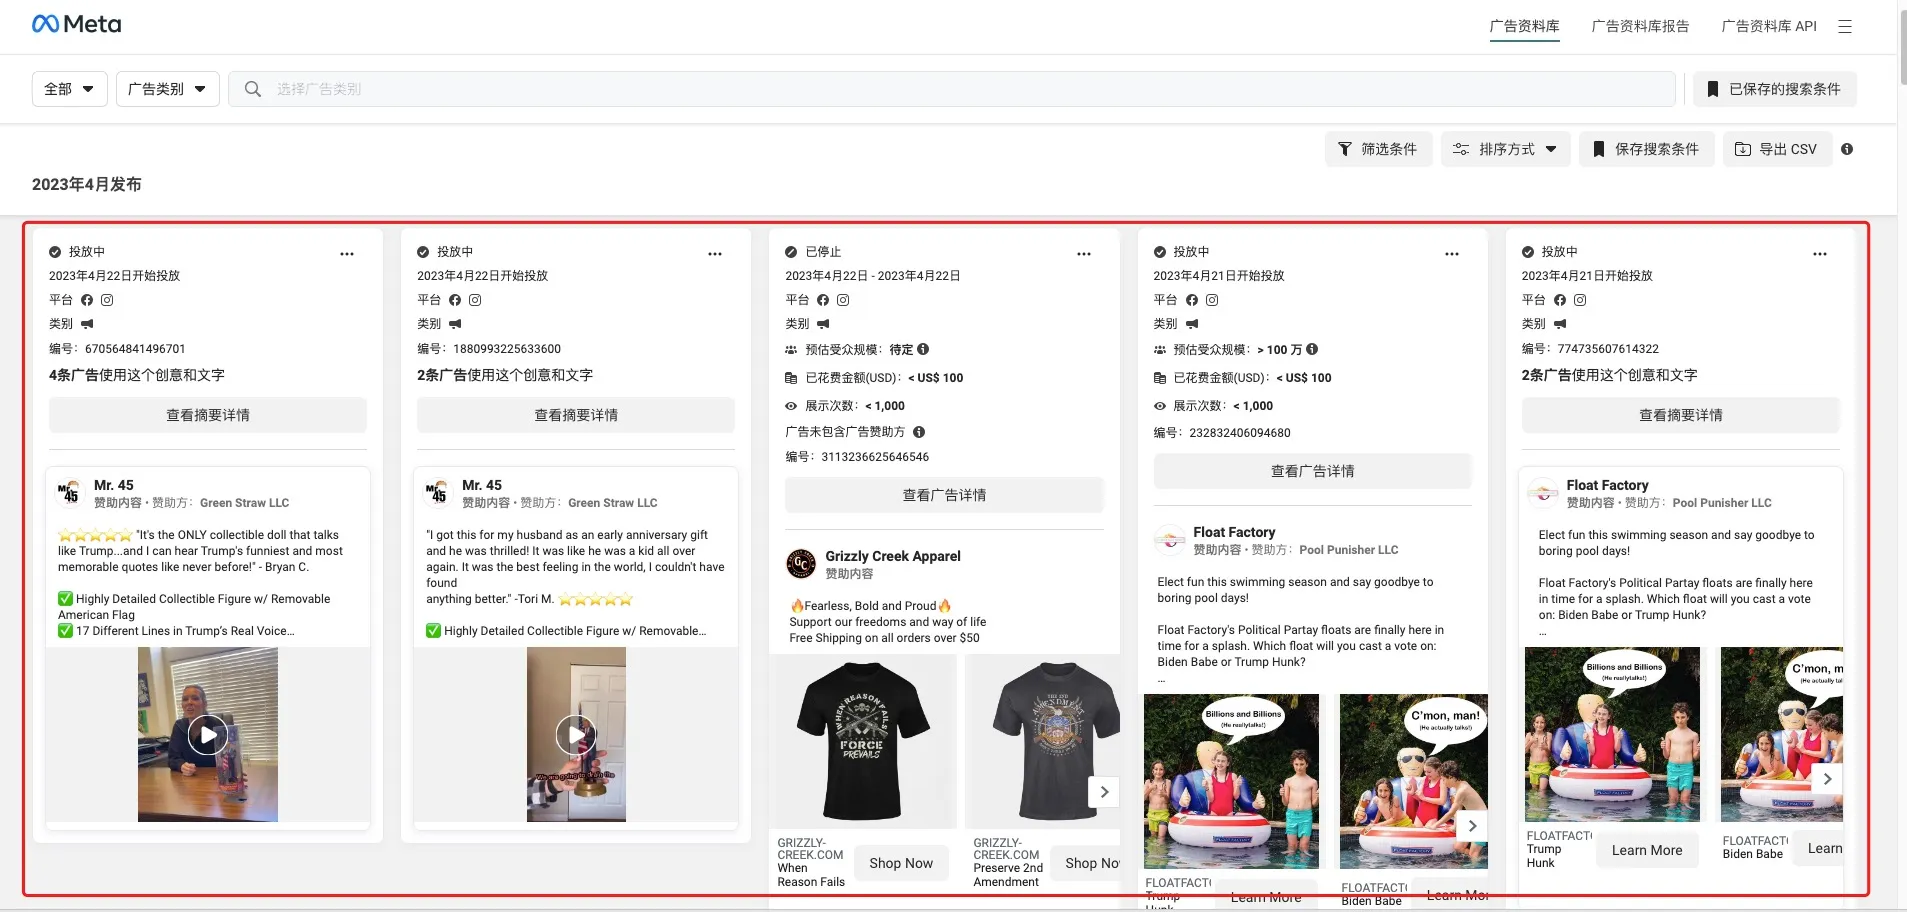Click Facebook platform icon in first card
The image size is (1907, 912).
tap(87, 300)
